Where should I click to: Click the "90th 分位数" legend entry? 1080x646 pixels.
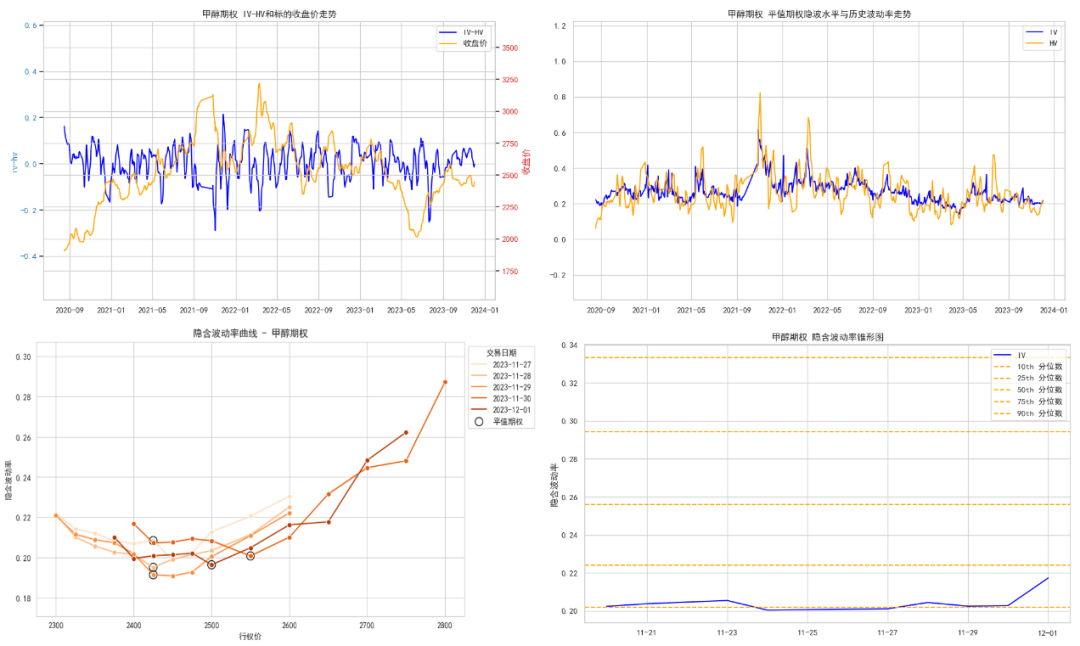[x=1029, y=413]
